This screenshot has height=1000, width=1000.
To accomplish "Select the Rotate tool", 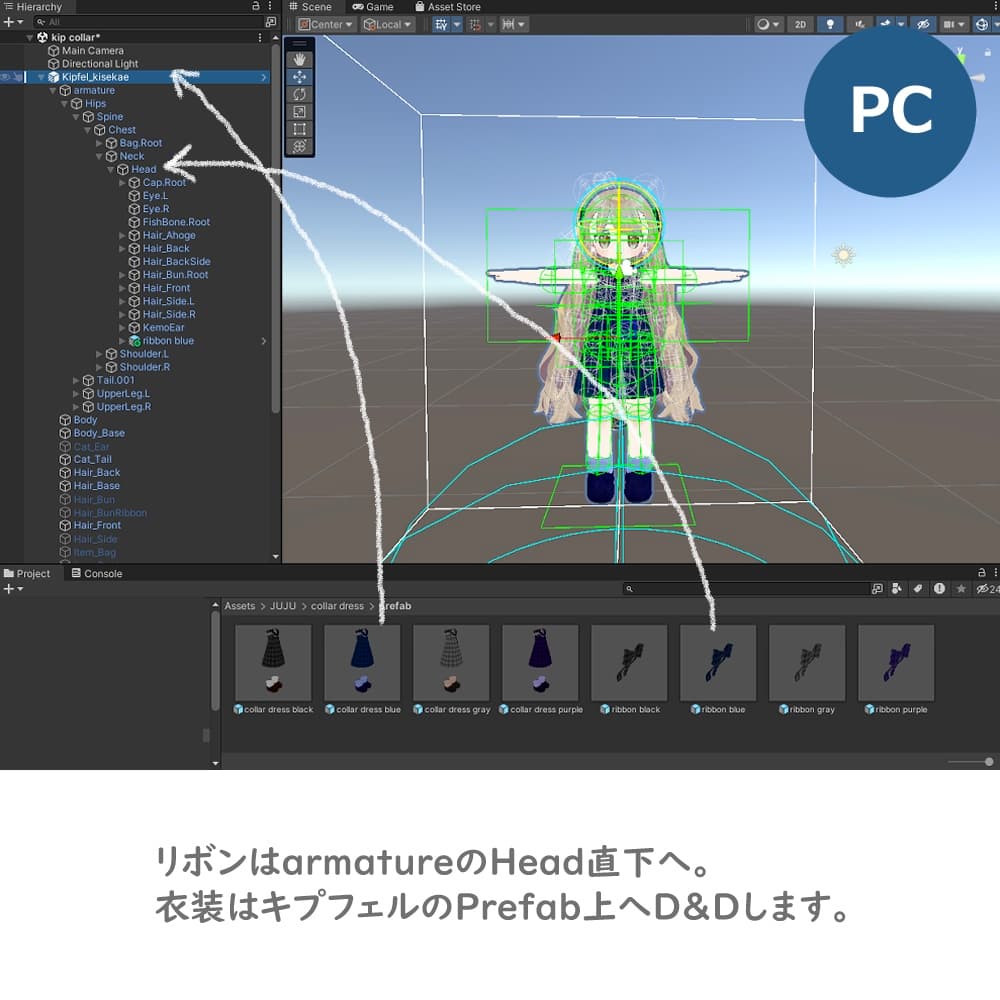I will point(299,93).
